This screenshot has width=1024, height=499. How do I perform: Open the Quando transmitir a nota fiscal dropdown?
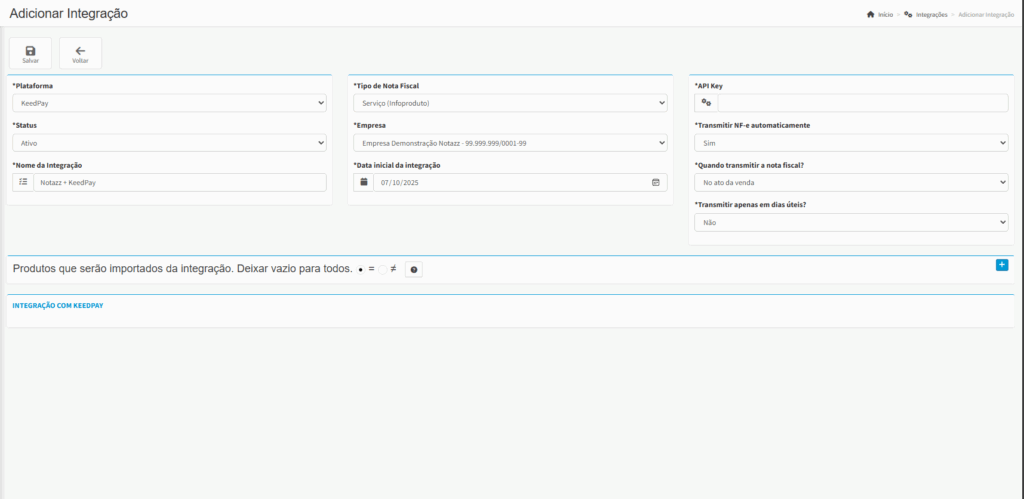851,182
